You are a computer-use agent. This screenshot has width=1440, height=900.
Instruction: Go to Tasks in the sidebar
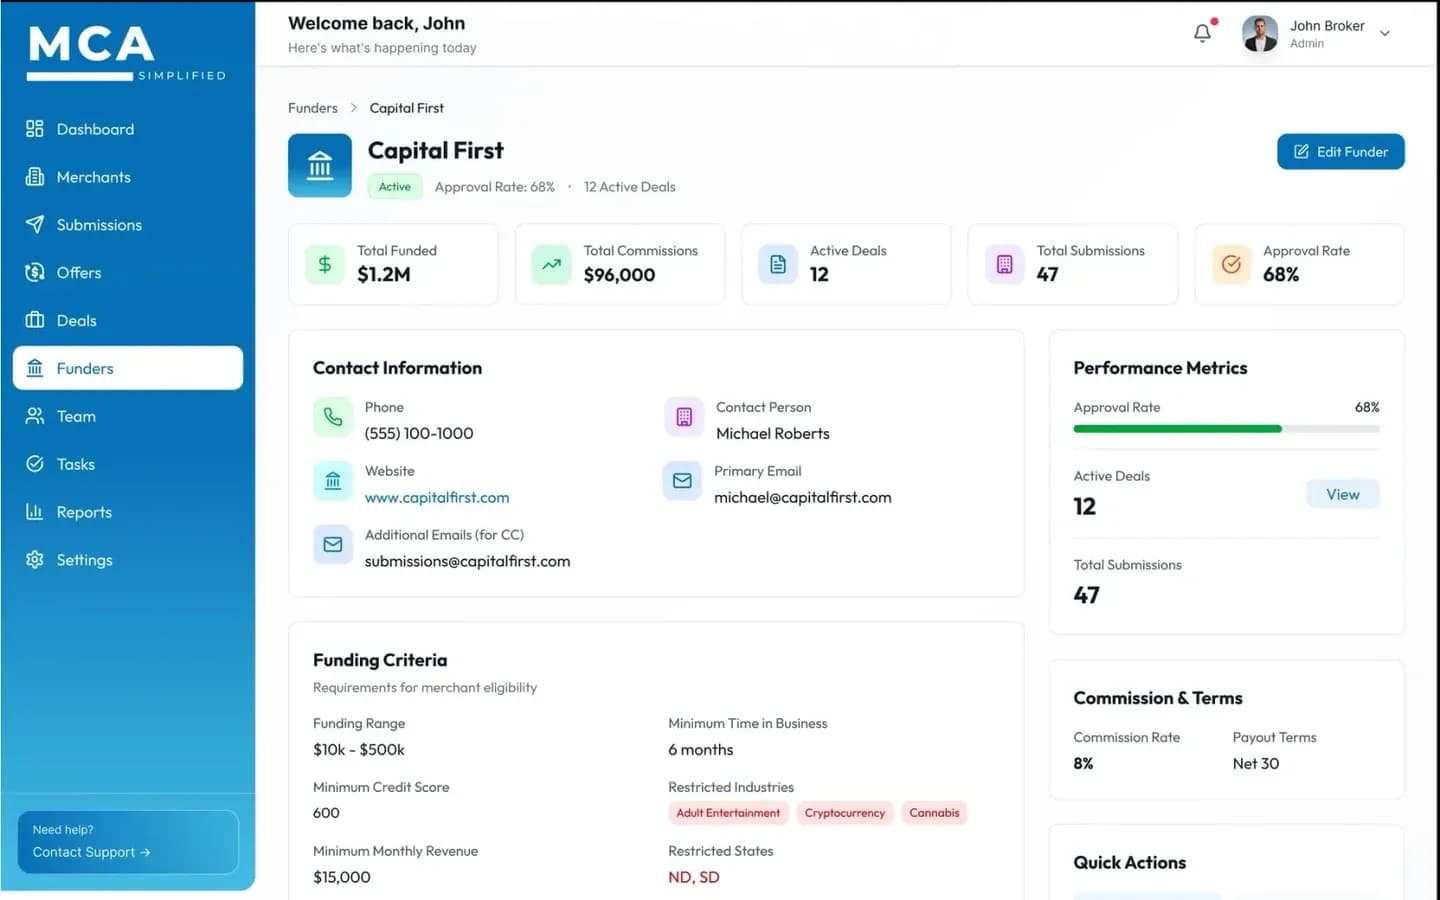click(x=128, y=464)
